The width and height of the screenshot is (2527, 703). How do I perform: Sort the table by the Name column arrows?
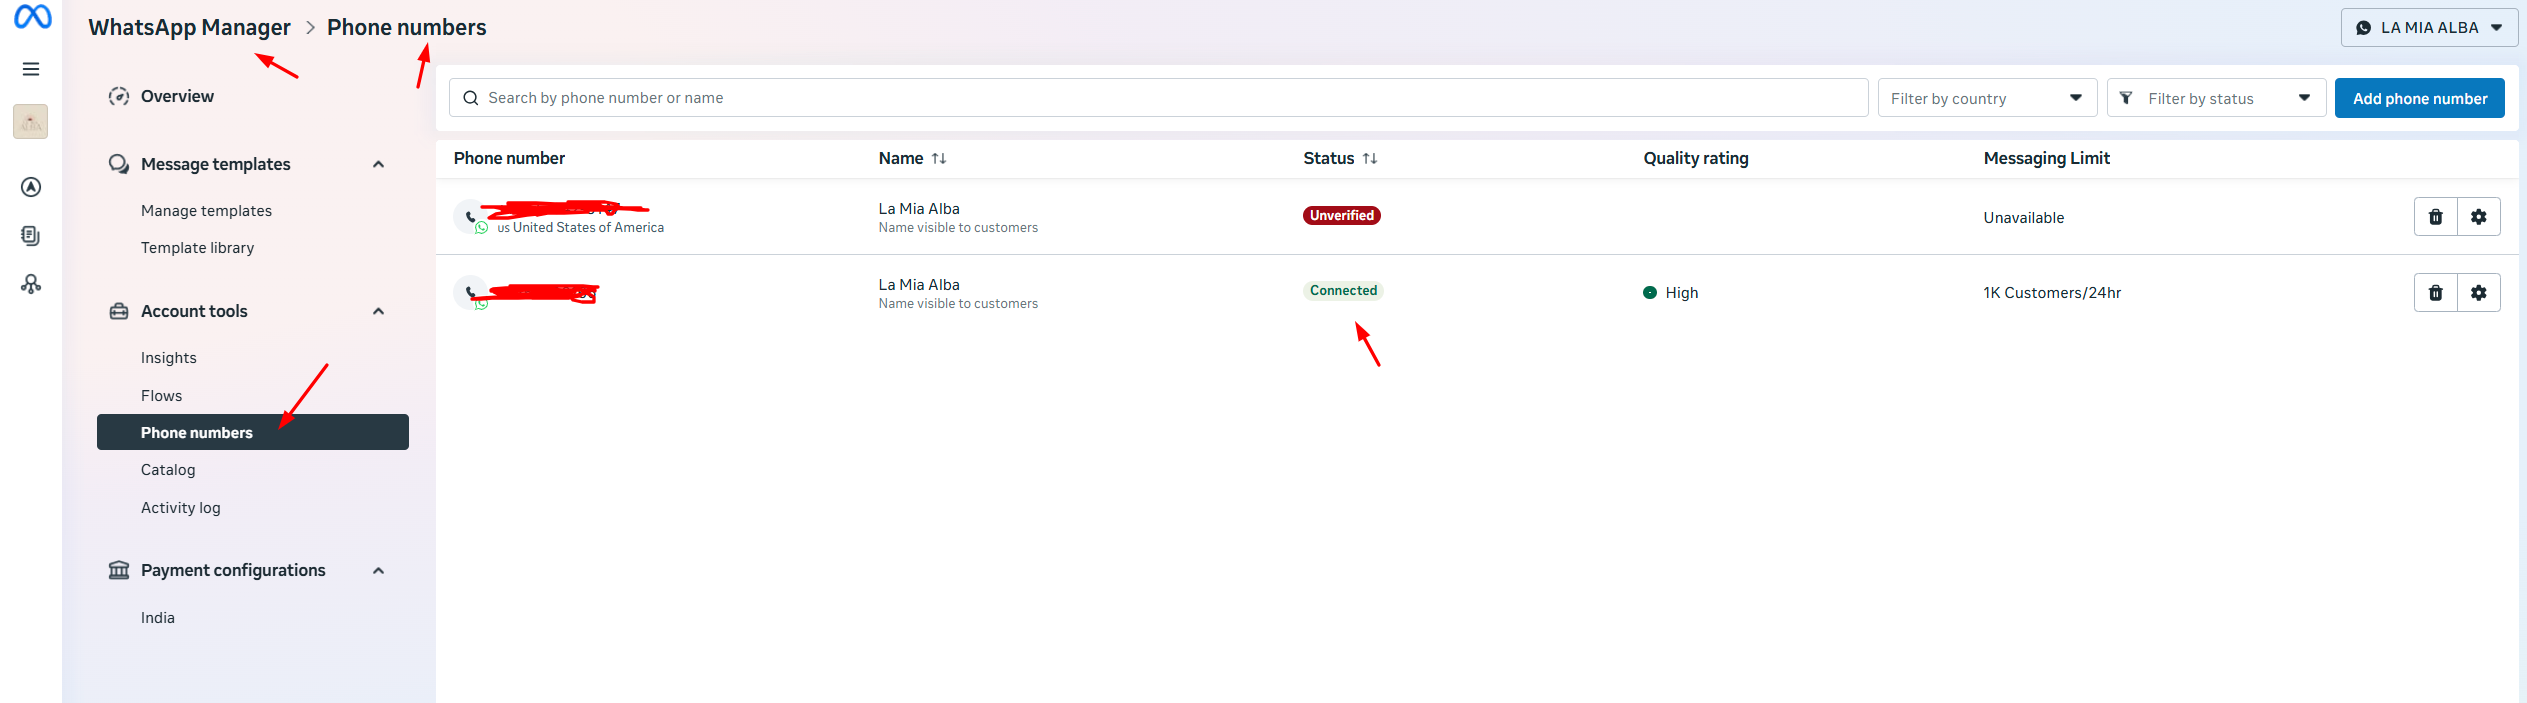coord(939,159)
